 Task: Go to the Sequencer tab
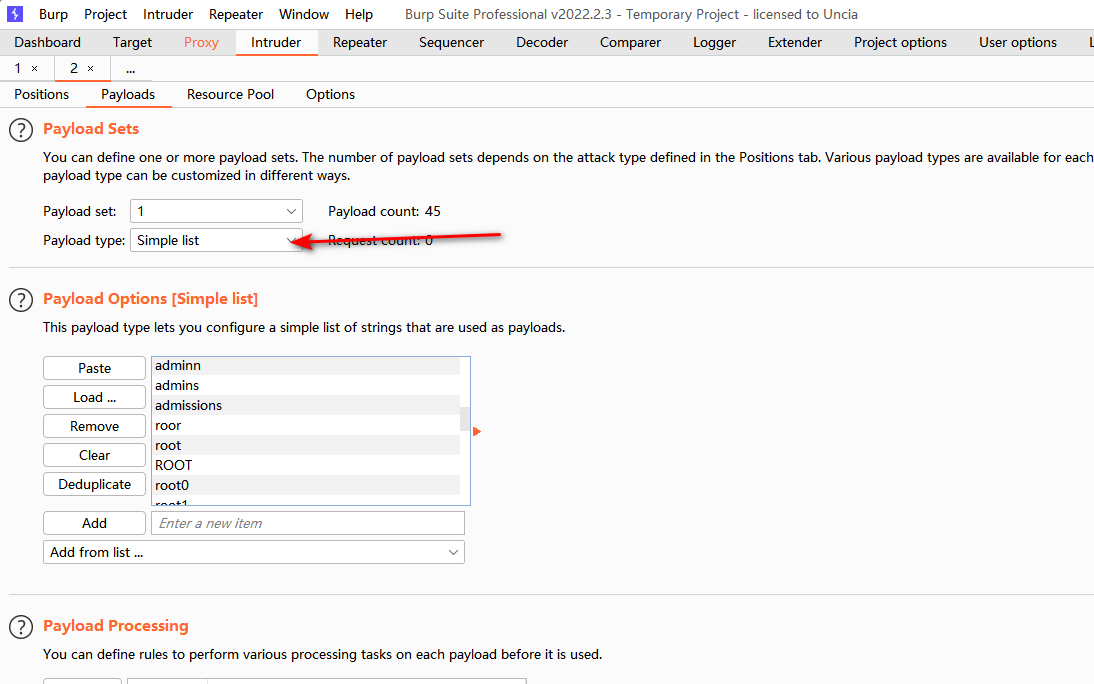tap(451, 42)
